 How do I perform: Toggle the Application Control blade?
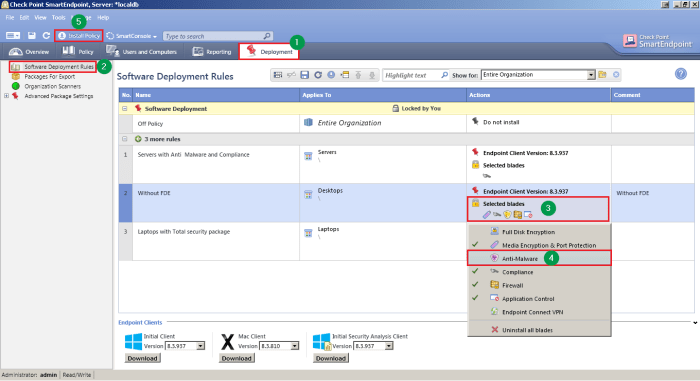coord(539,299)
